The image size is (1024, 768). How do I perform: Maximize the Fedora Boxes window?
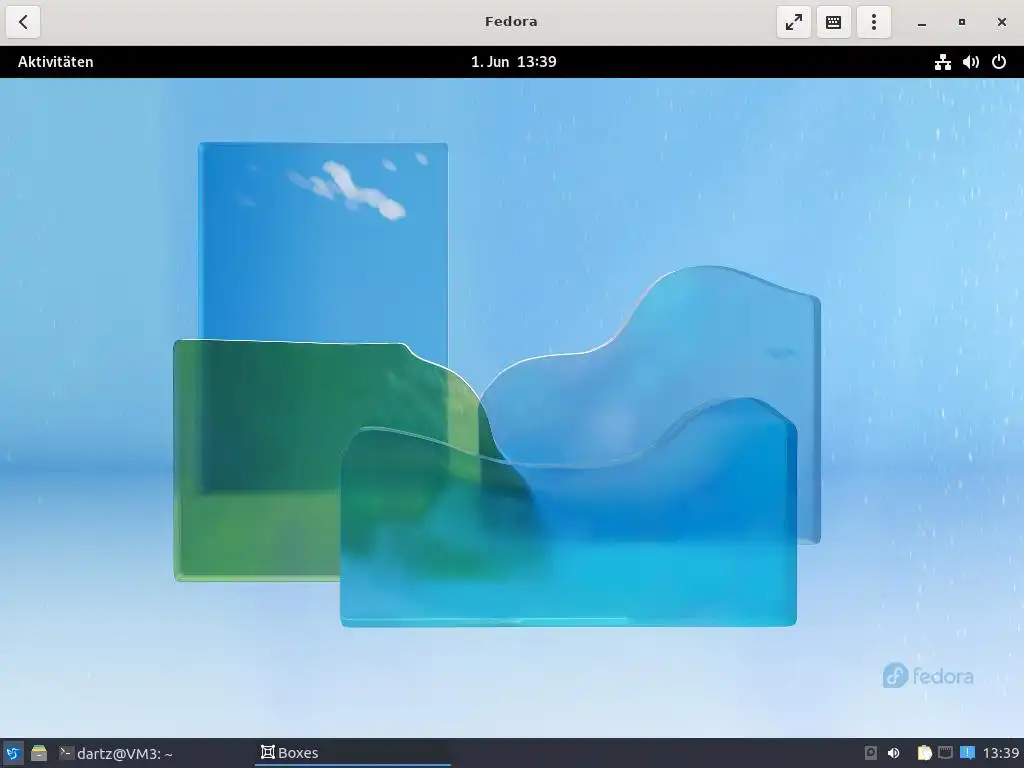tap(961, 22)
